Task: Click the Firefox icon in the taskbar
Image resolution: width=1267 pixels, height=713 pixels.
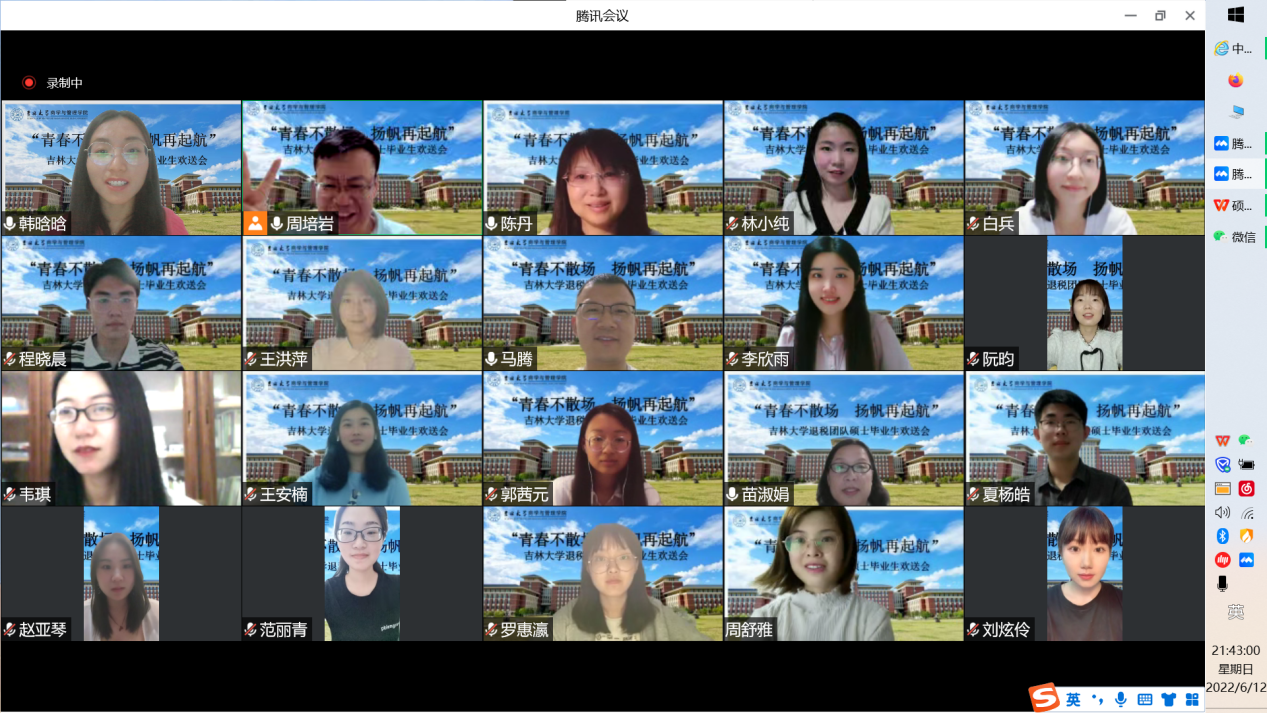Action: click(x=1236, y=80)
